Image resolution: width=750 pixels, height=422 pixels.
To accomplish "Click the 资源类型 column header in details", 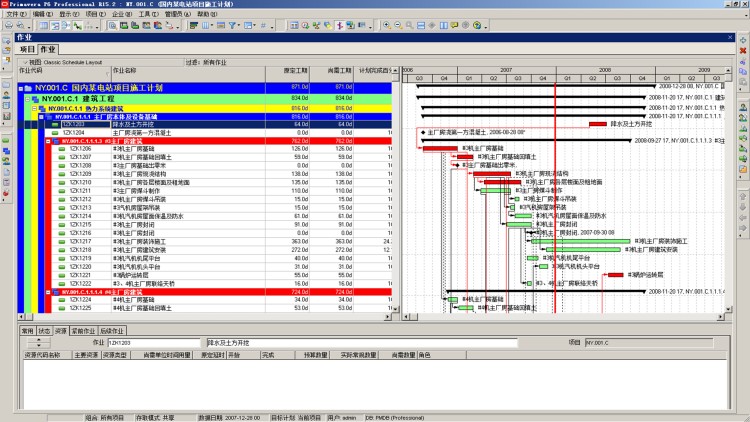I will tap(115, 355).
